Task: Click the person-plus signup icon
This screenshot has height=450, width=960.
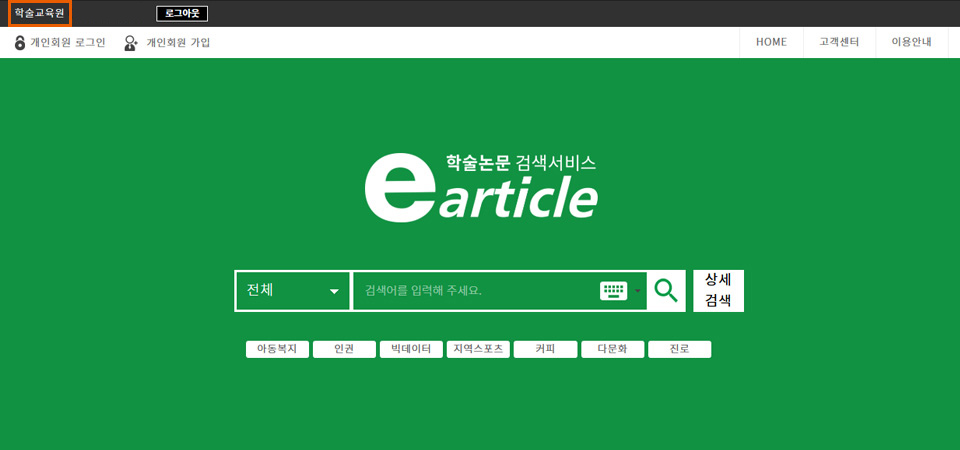Action: coord(130,43)
